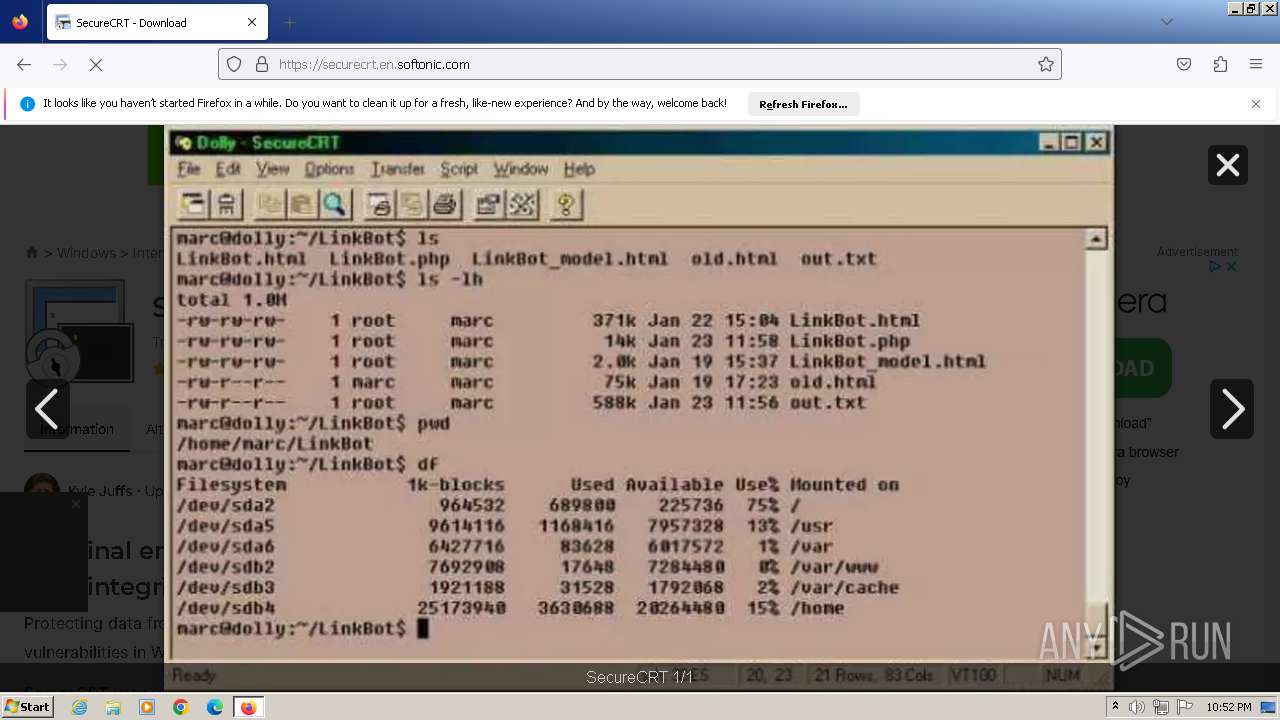Open the Firefox Extensions icon
Screen dimensions: 1280x720
coord(1220,64)
